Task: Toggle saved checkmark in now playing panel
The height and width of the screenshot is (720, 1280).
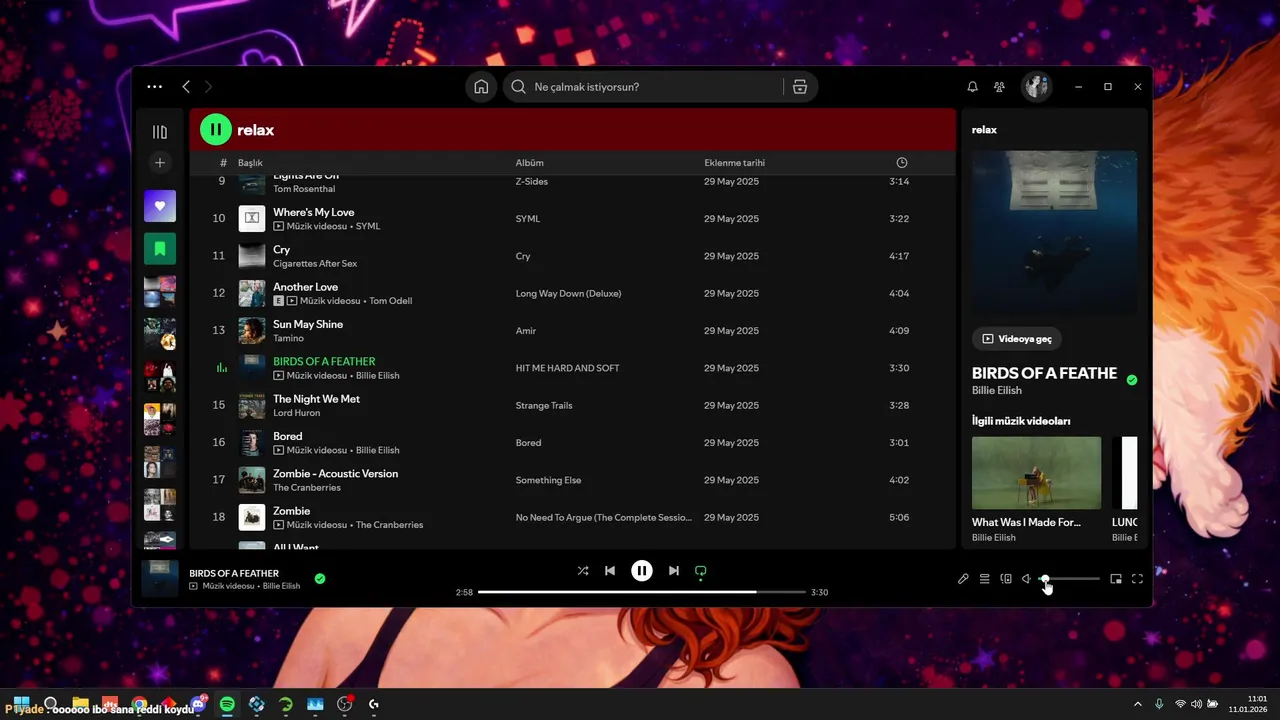Action: click(1132, 380)
